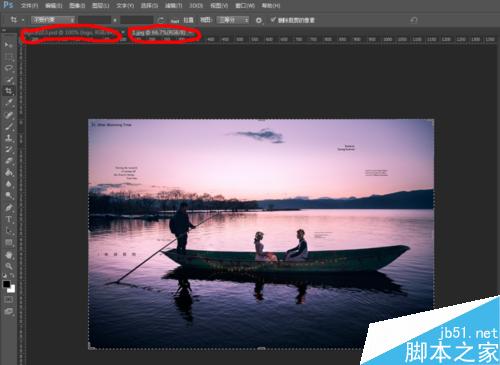The height and width of the screenshot is (365, 500).
Task: Select the Rectangular Marquee tool
Action: tap(9, 56)
